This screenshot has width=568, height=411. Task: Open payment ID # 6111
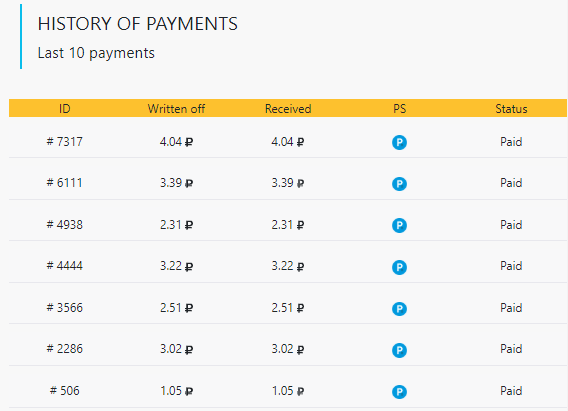click(x=64, y=183)
